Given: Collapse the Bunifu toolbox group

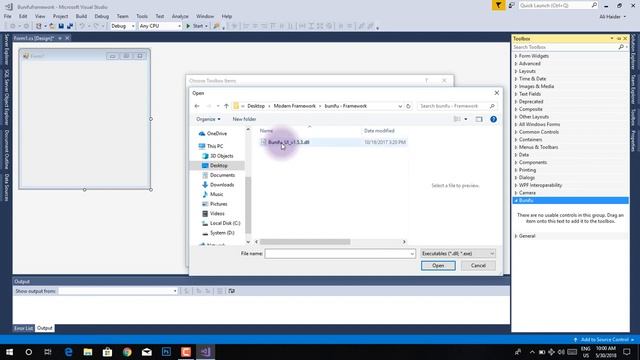Looking at the screenshot, I should pos(516,200).
